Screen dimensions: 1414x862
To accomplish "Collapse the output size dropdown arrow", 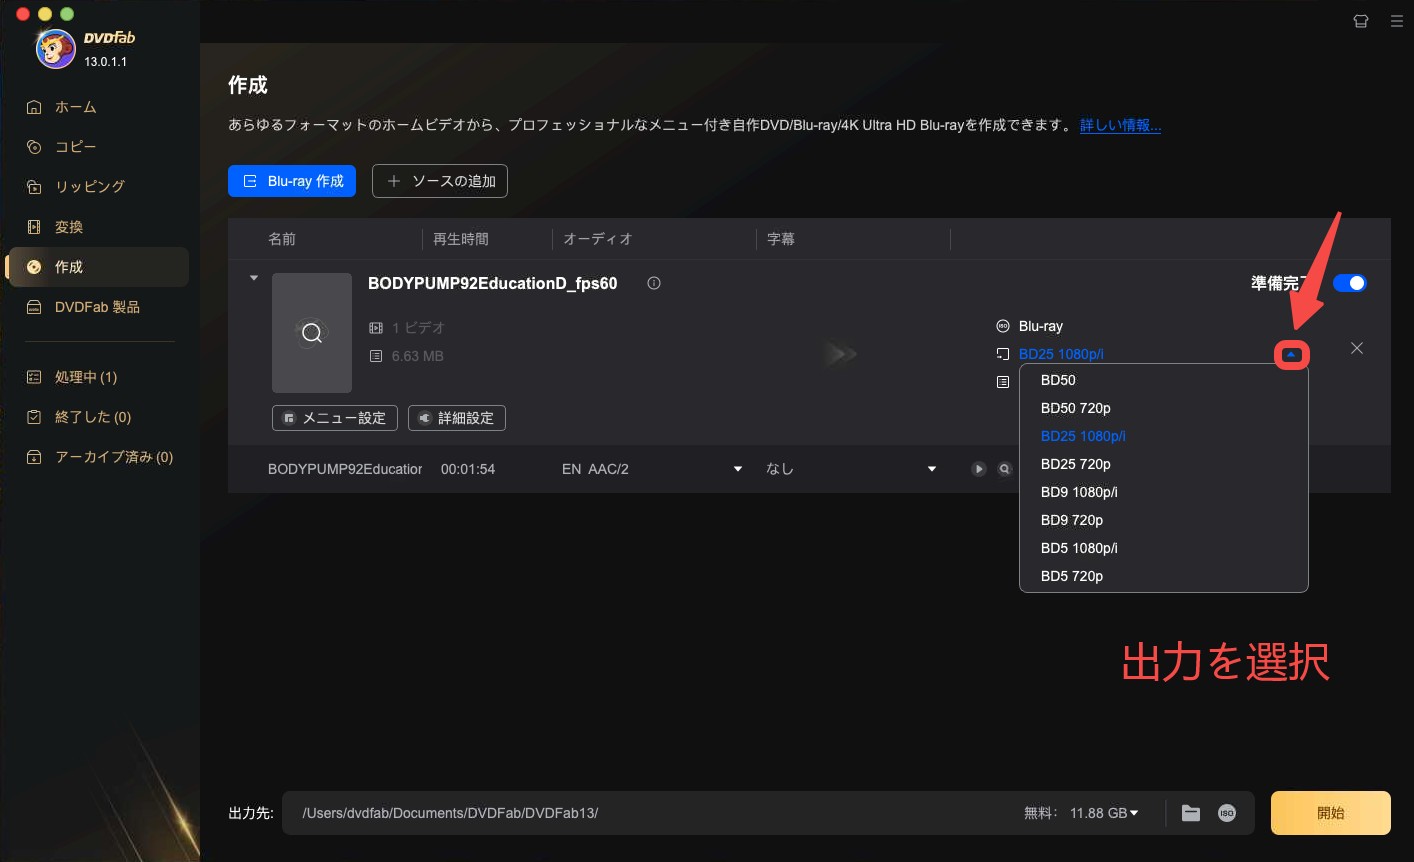I will click(x=1291, y=354).
